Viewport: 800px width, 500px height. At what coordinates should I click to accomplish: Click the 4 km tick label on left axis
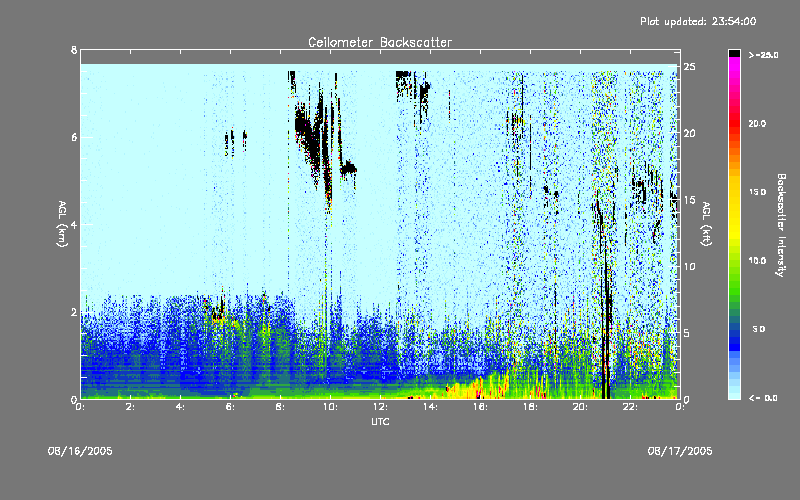pyautogui.click(x=74, y=224)
